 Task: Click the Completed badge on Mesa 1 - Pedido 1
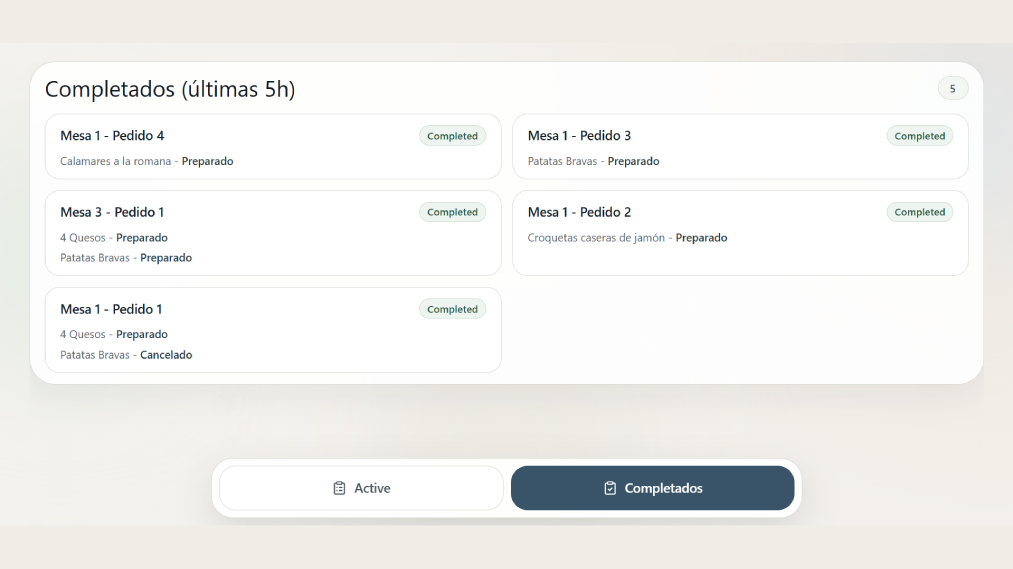click(452, 309)
